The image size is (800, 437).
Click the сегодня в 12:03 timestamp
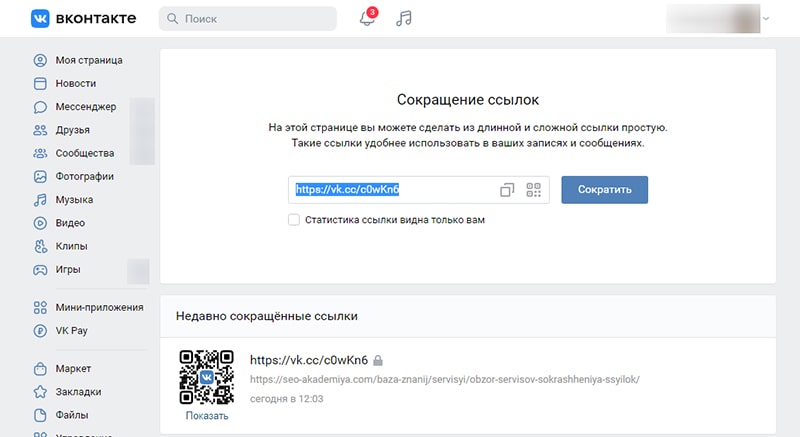click(x=287, y=399)
